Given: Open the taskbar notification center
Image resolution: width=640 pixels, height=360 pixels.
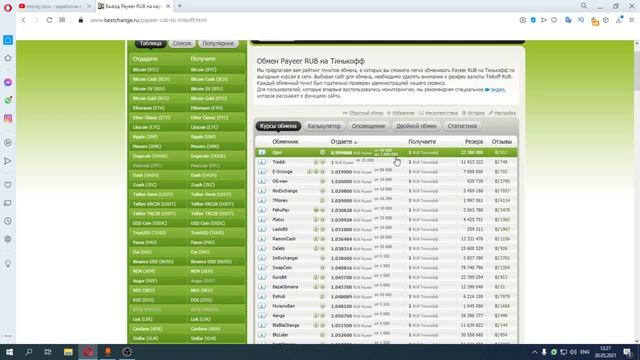Looking at the screenshot, I should [x=627, y=352].
